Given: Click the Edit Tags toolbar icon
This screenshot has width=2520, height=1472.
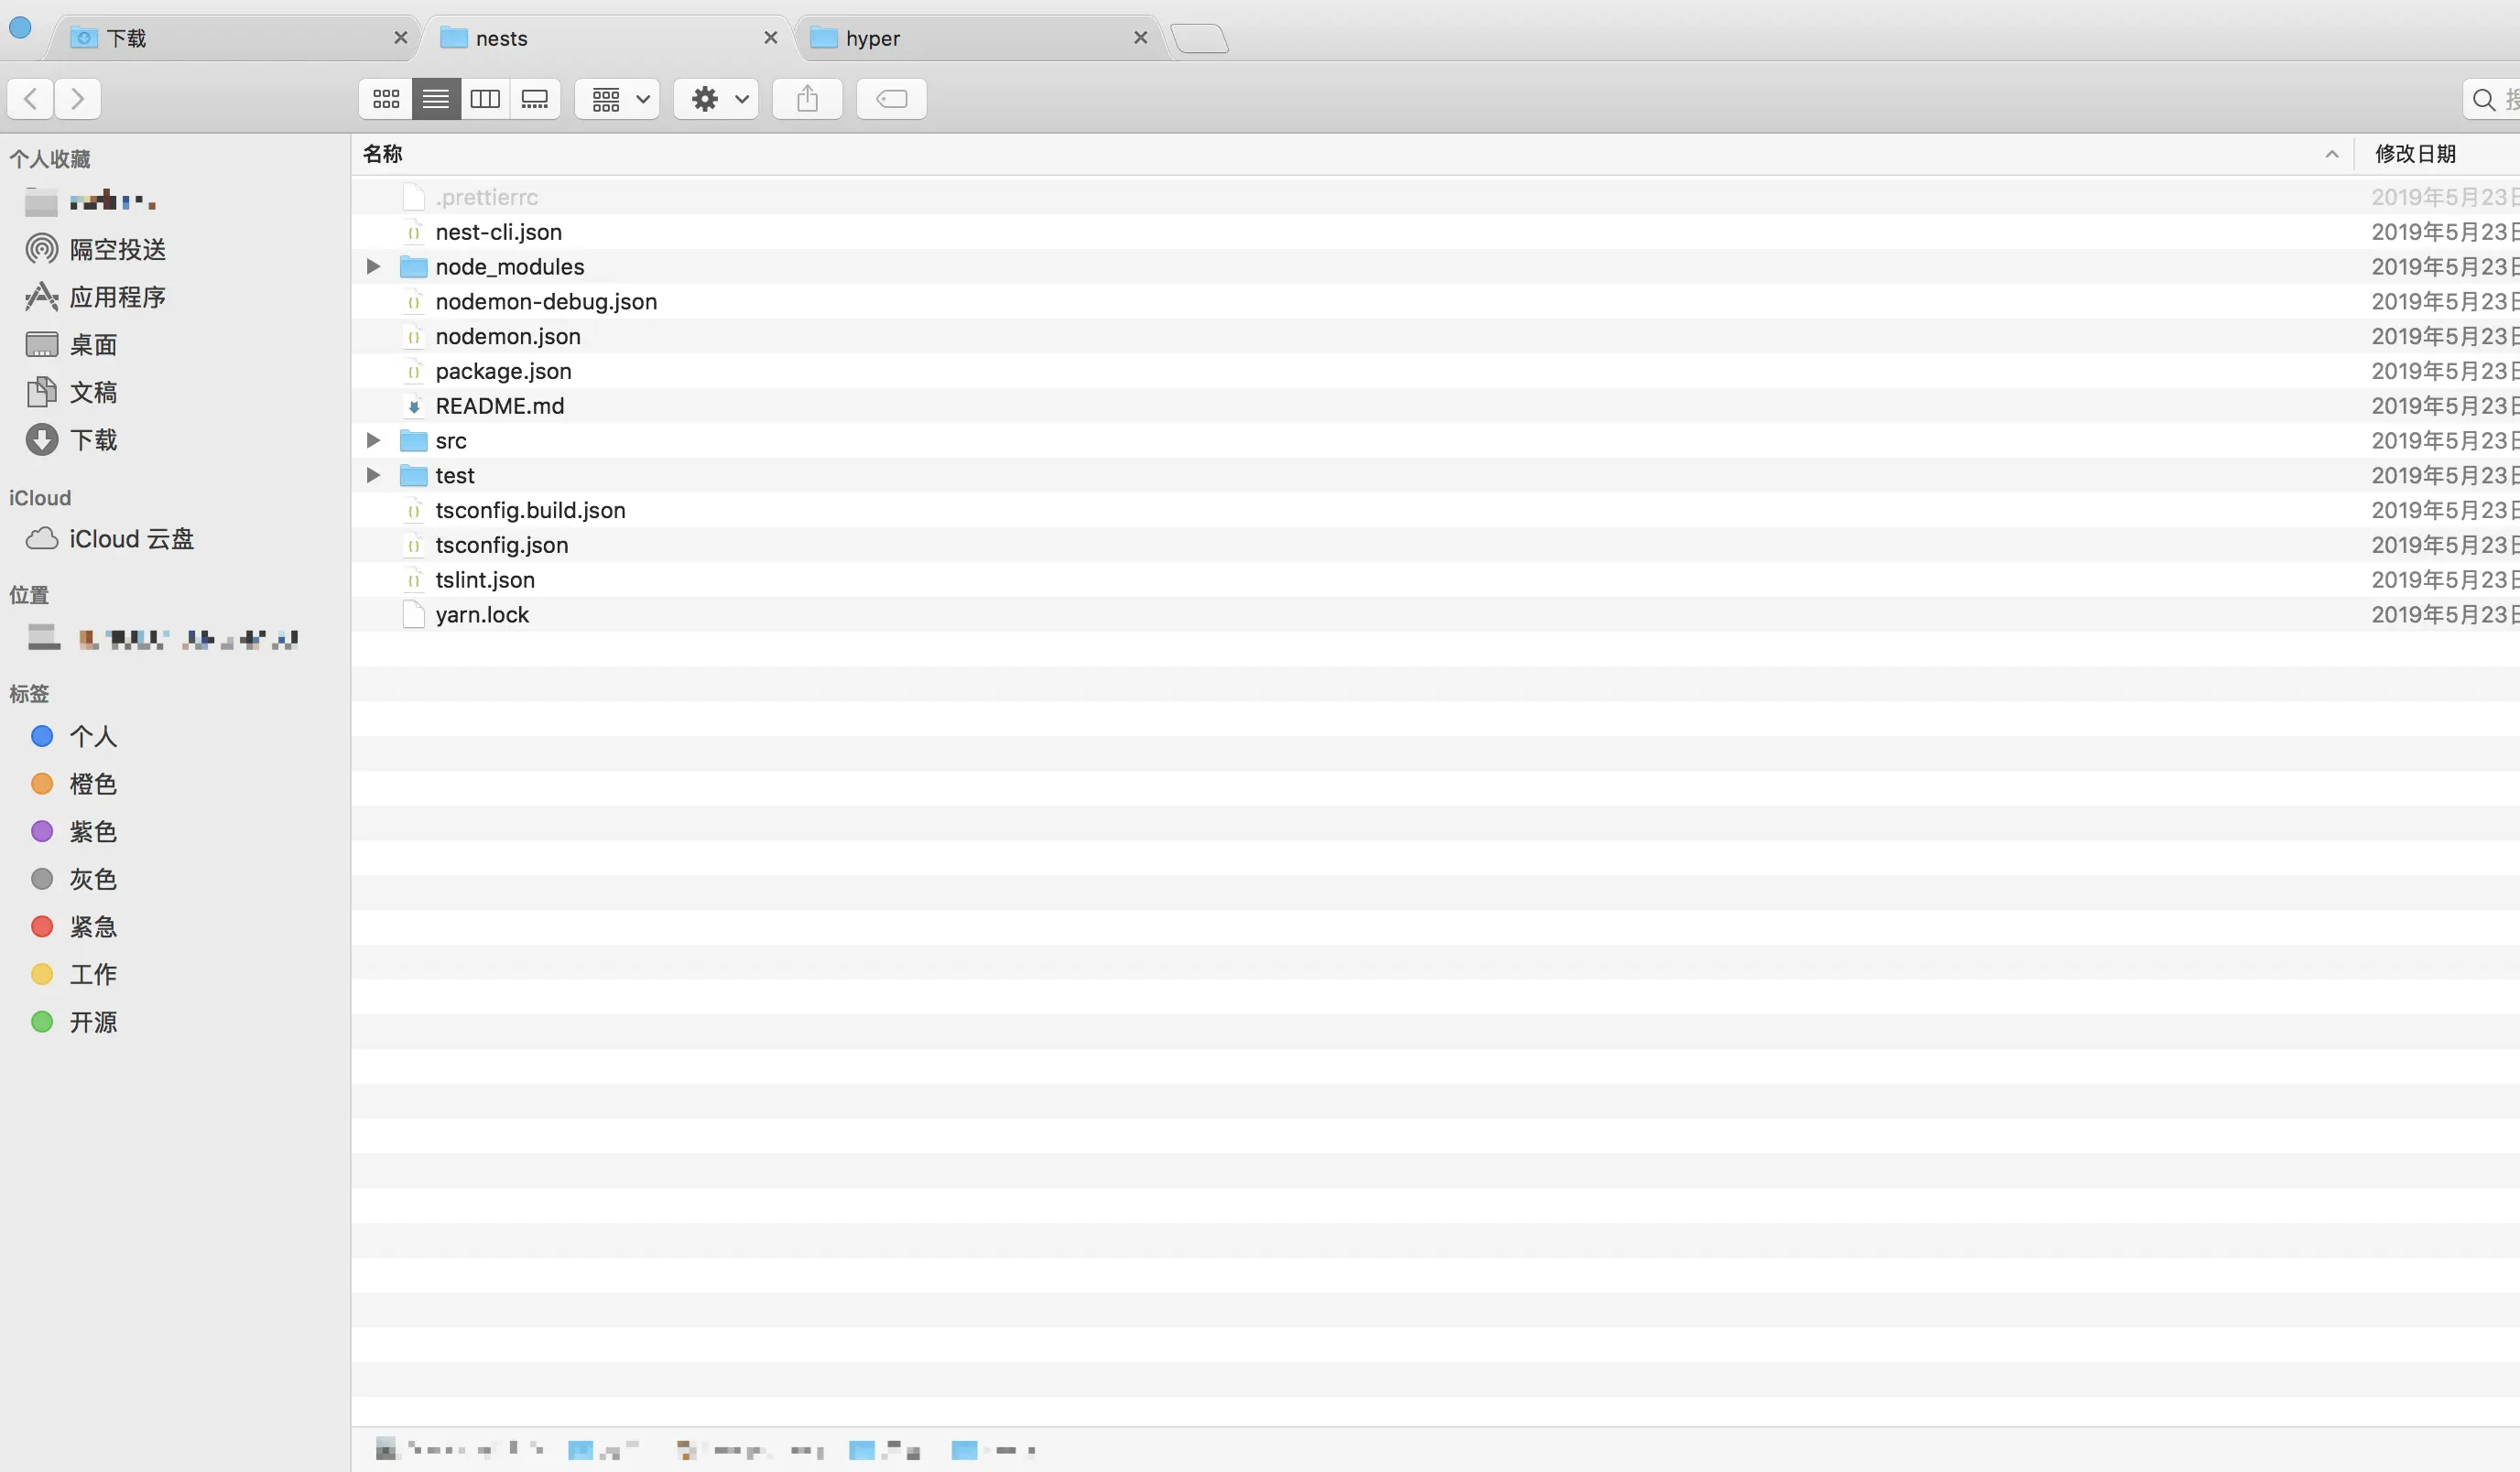Looking at the screenshot, I should point(891,99).
